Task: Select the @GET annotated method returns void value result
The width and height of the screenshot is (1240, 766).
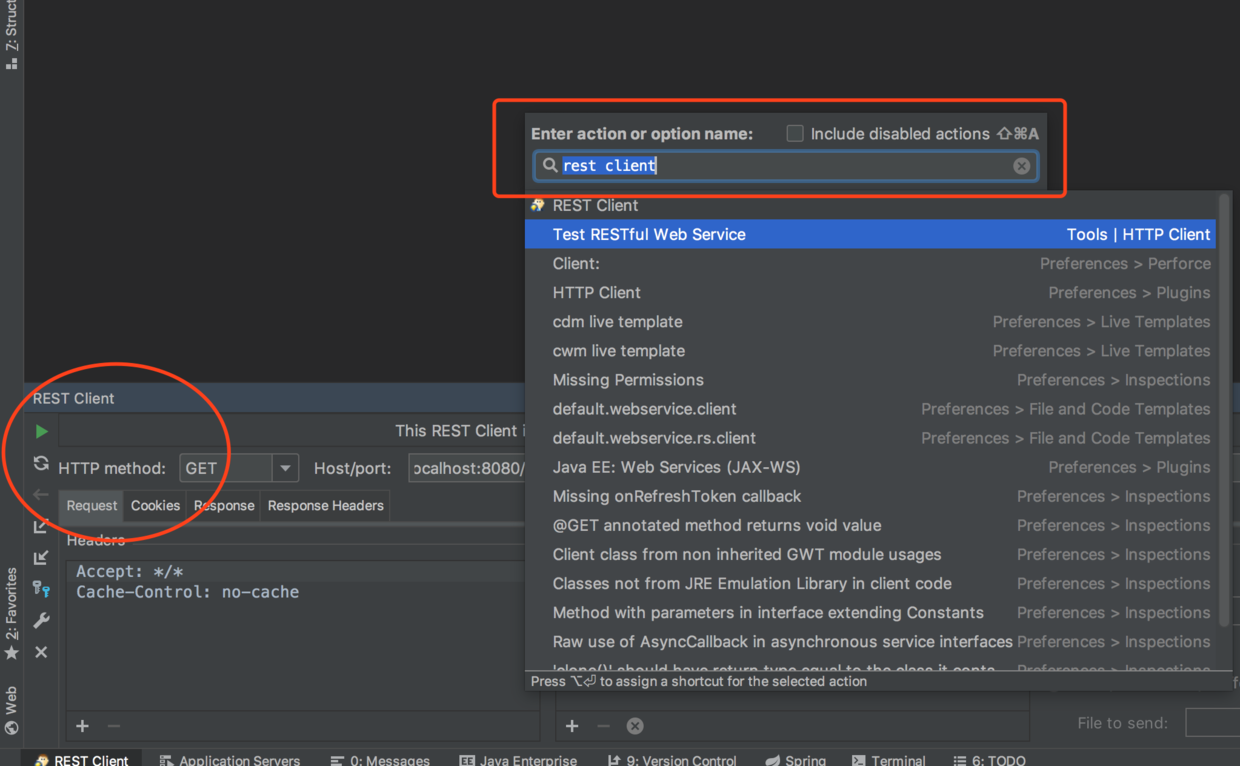Action: tap(870, 524)
